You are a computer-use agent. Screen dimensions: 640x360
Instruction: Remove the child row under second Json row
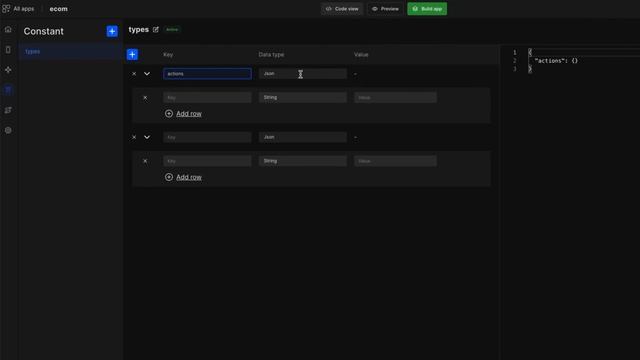tap(145, 161)
